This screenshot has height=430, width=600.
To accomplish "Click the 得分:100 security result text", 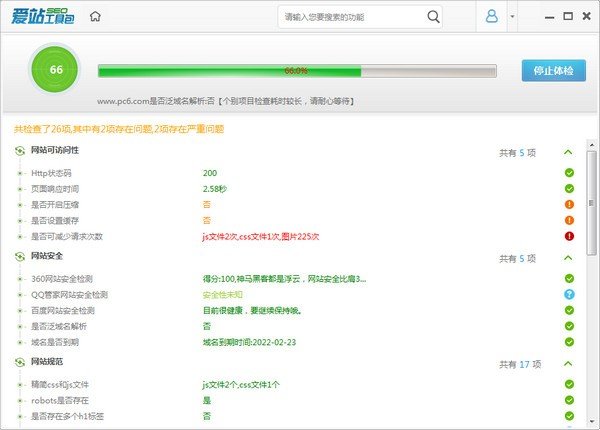I will [x=284, y=279].
